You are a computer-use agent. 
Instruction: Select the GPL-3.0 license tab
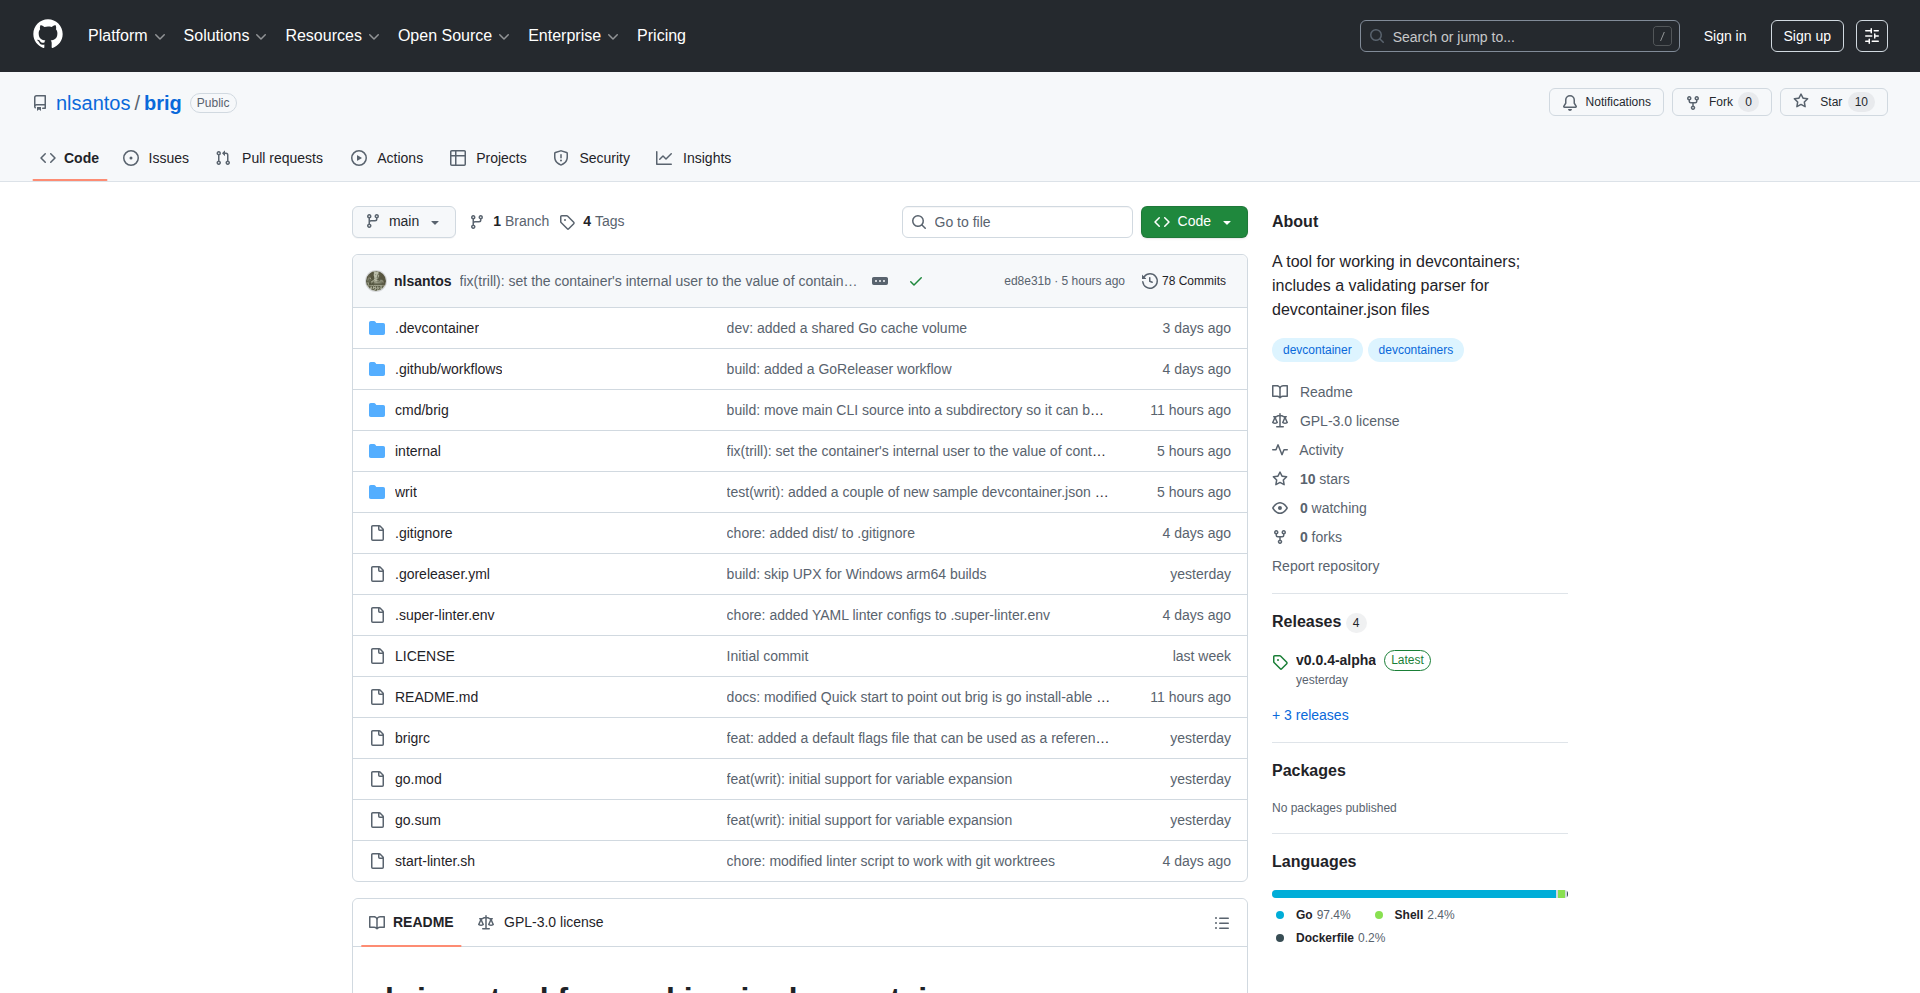click(x=541, y=922)
